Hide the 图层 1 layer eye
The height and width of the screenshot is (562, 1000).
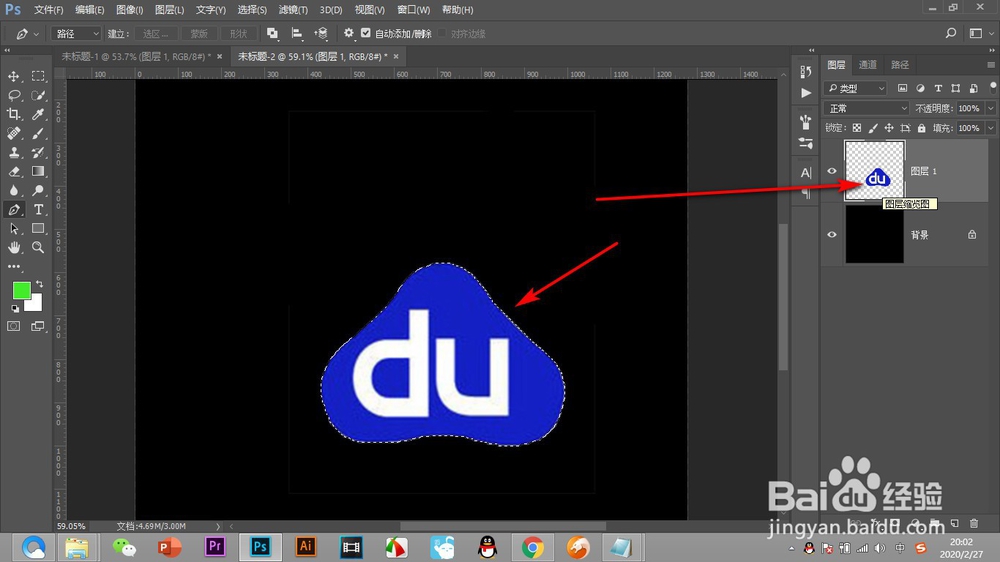click(x=832, y=171)
